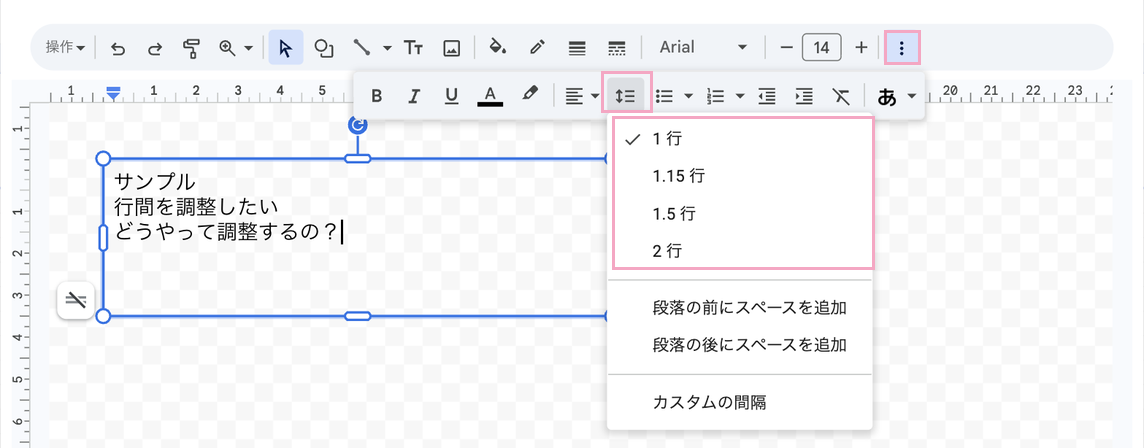Screen dimensions: 1144x448
Task: Click the text line サンプル
Action: click(x=155, y=180)
